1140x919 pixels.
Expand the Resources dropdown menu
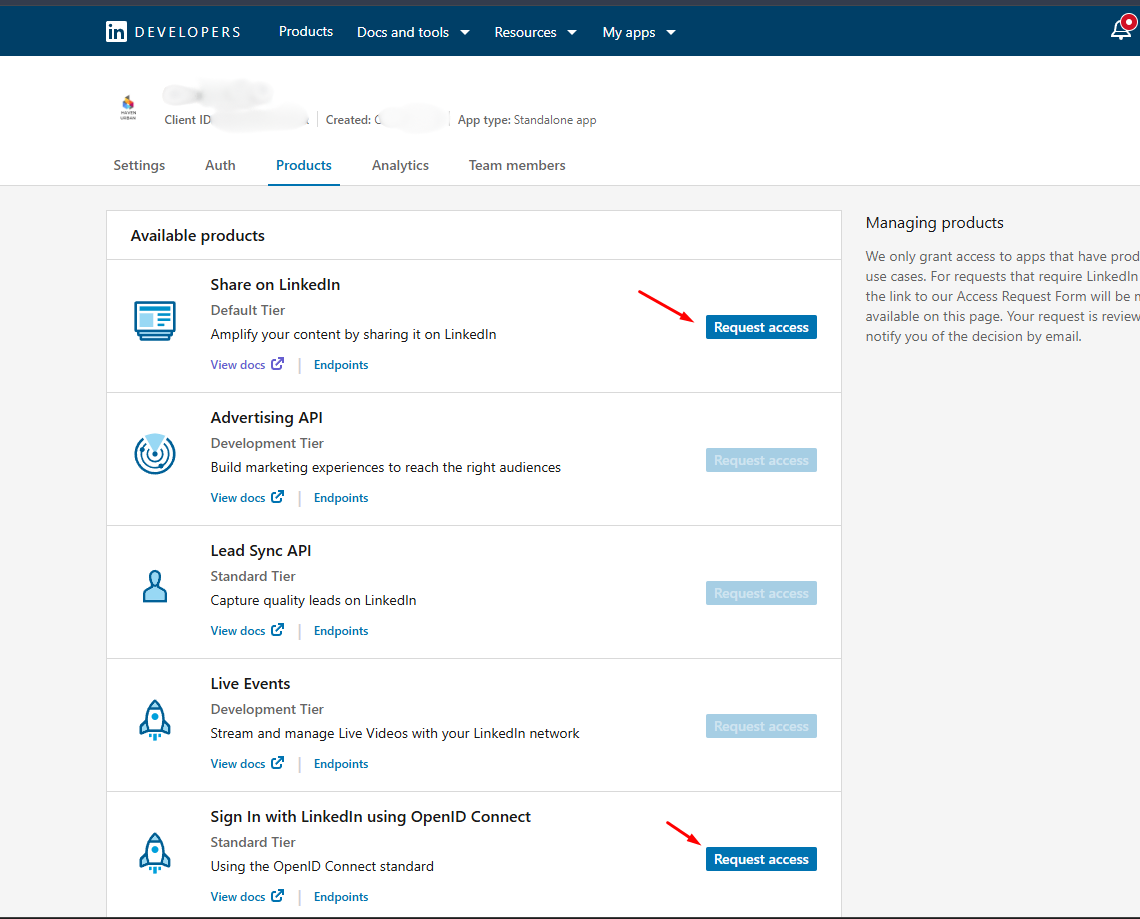[x=535, y=32]
